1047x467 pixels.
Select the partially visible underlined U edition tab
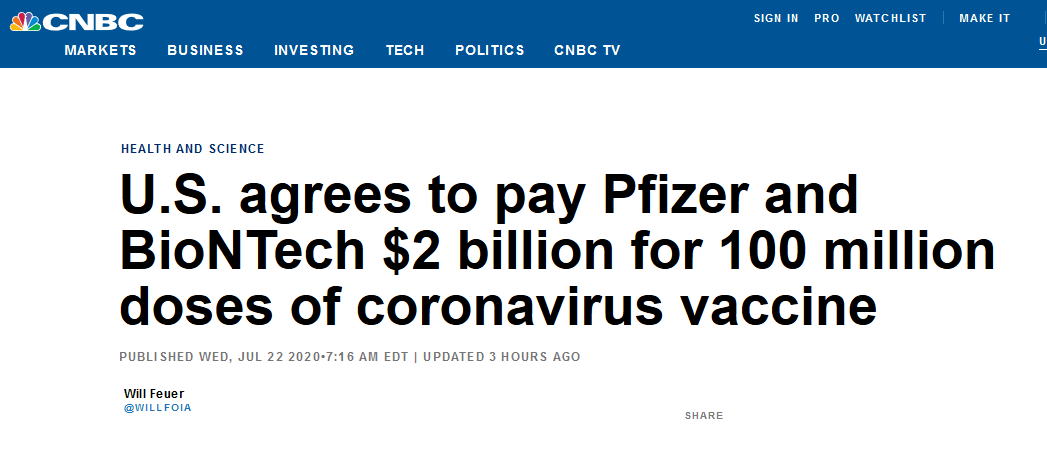(x=1042, y=42)
